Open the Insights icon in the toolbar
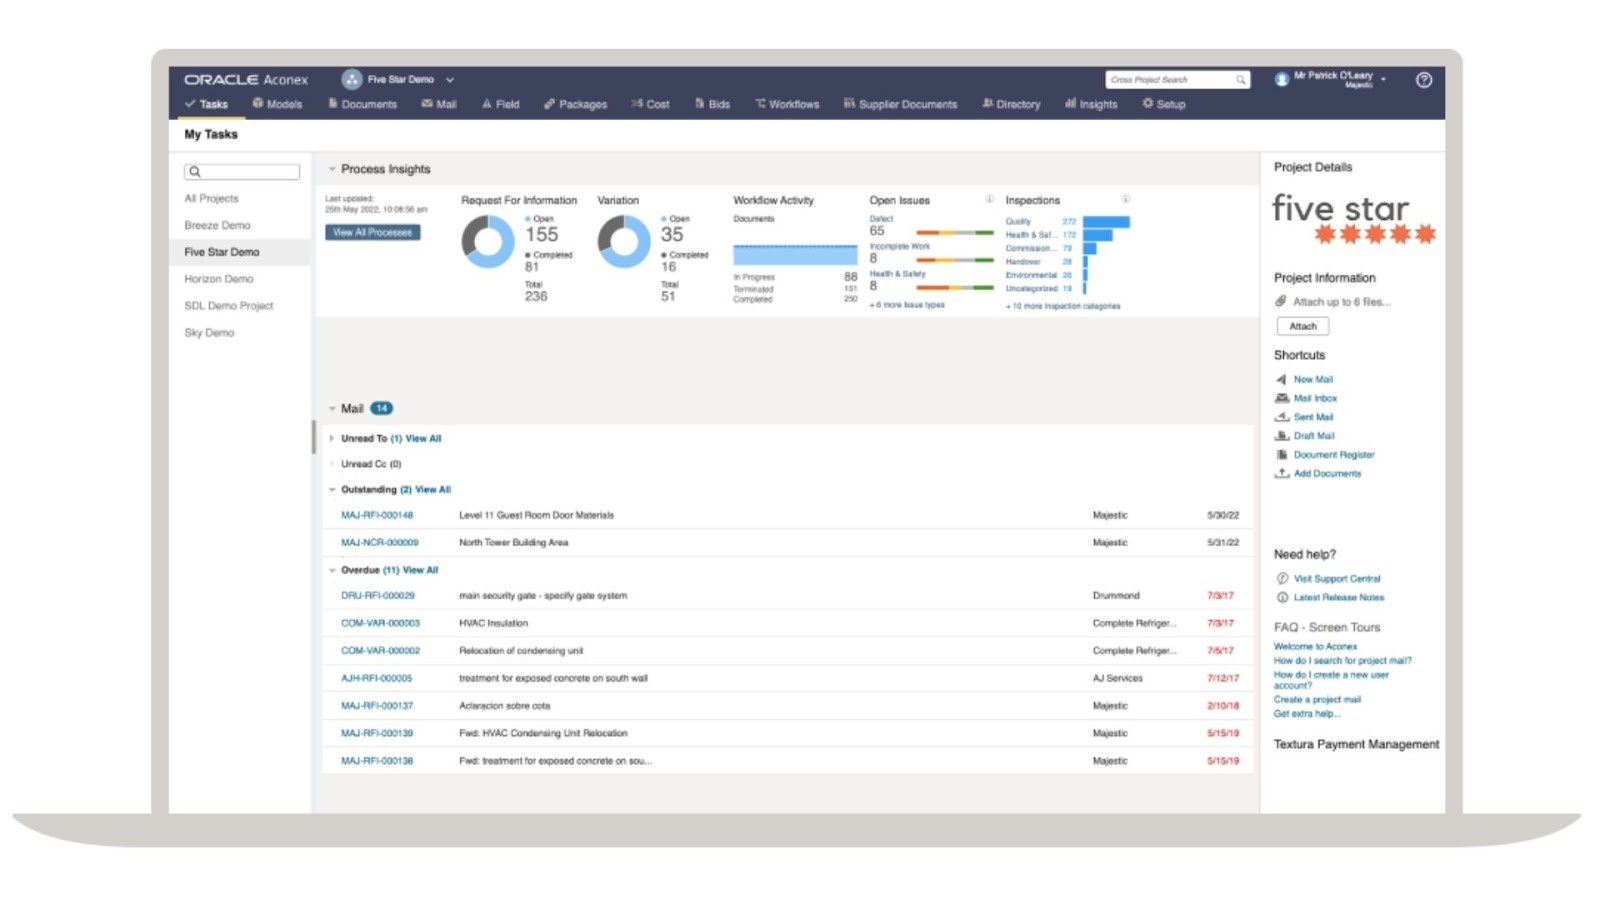The image size is (1600, 900). (x=1073, y=104)
